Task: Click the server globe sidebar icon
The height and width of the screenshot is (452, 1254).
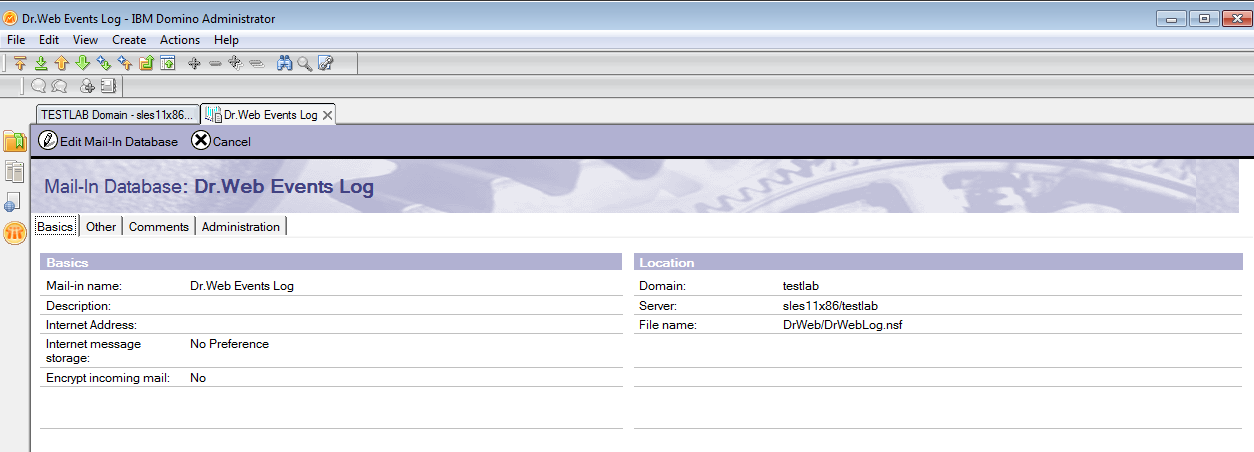Action: coord(13,202)
